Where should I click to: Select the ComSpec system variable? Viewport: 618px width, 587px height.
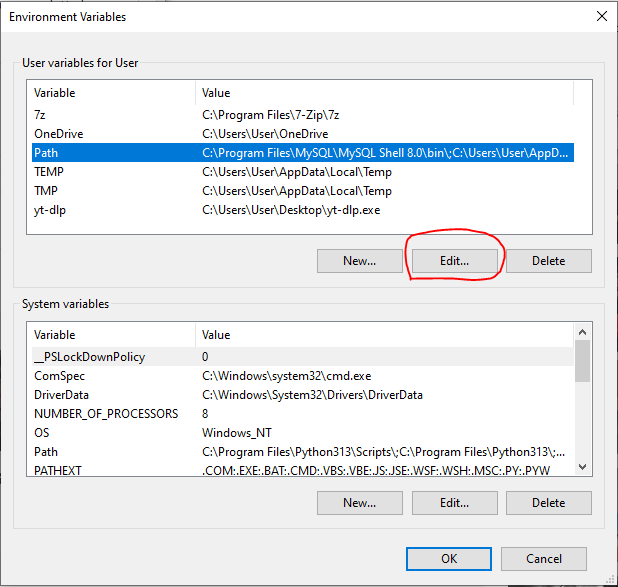pyautogui.click(x=303, y=376)
